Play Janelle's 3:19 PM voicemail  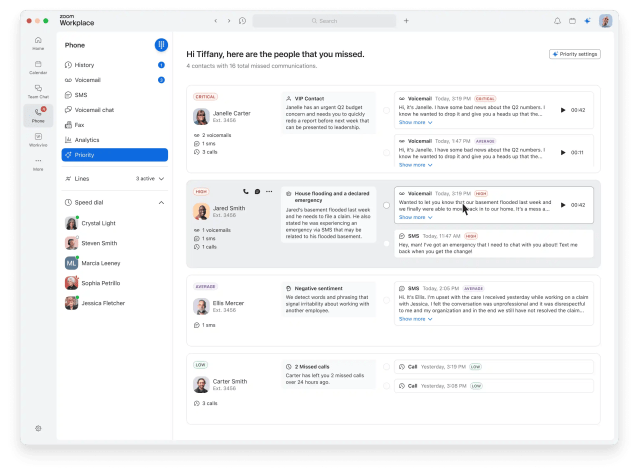(x=563, y=110)
